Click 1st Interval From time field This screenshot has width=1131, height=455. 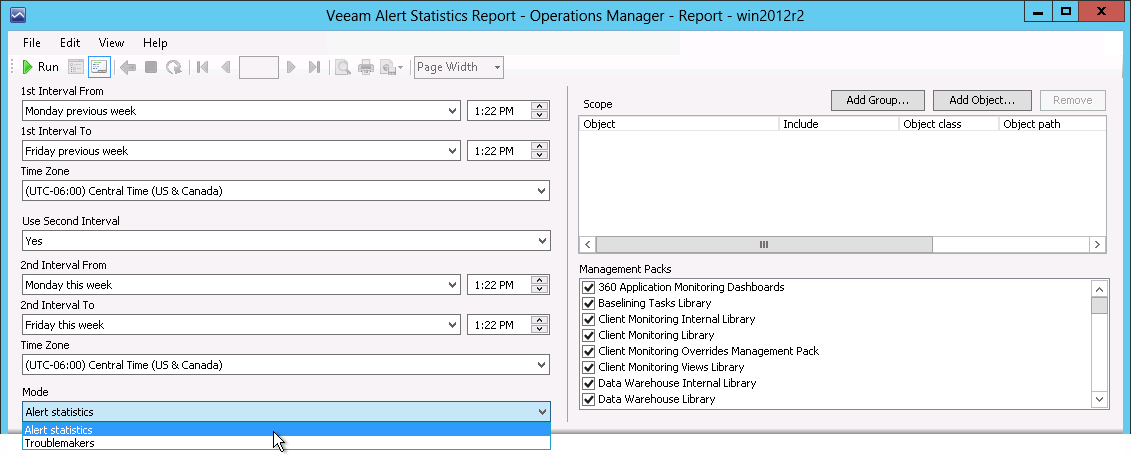point(498,111)
